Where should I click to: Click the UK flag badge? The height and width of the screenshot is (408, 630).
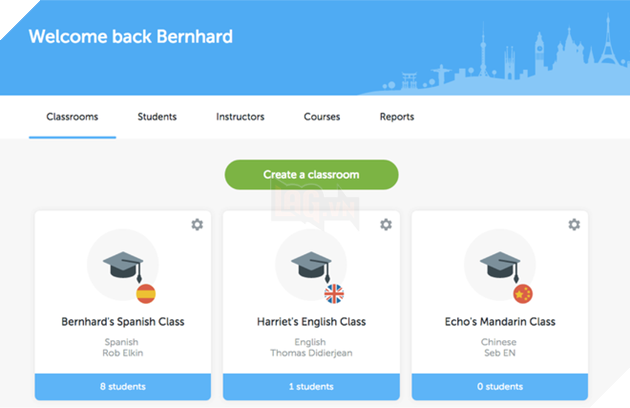pyautogui.click(x=334, y=293)
